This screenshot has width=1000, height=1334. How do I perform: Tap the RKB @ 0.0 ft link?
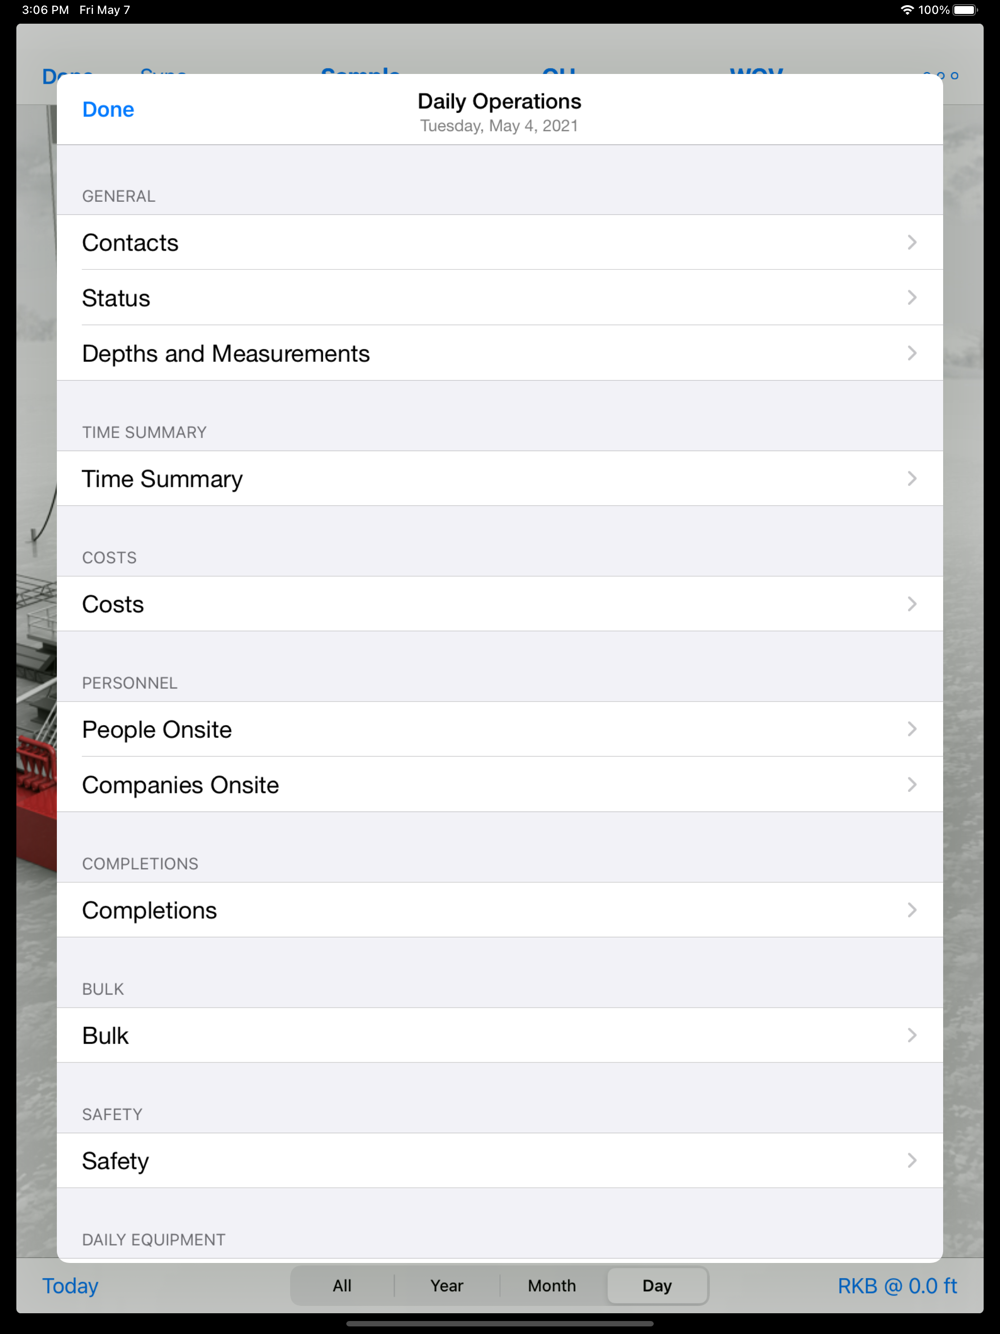pyautogui.click(x=897, y=1286)
